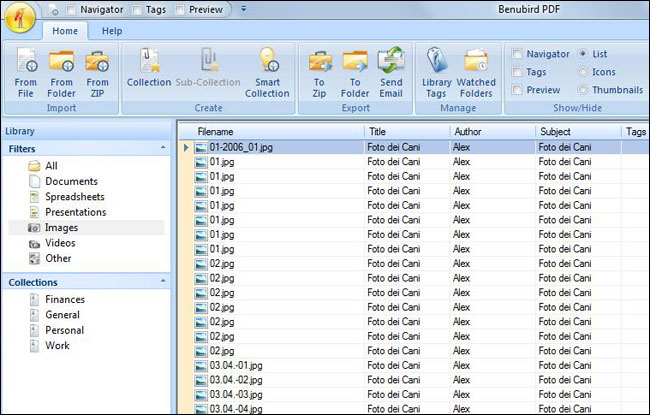Screen dimensions: 650x415
Task: Switch to Icons view radio button
Action: point(582,72)
